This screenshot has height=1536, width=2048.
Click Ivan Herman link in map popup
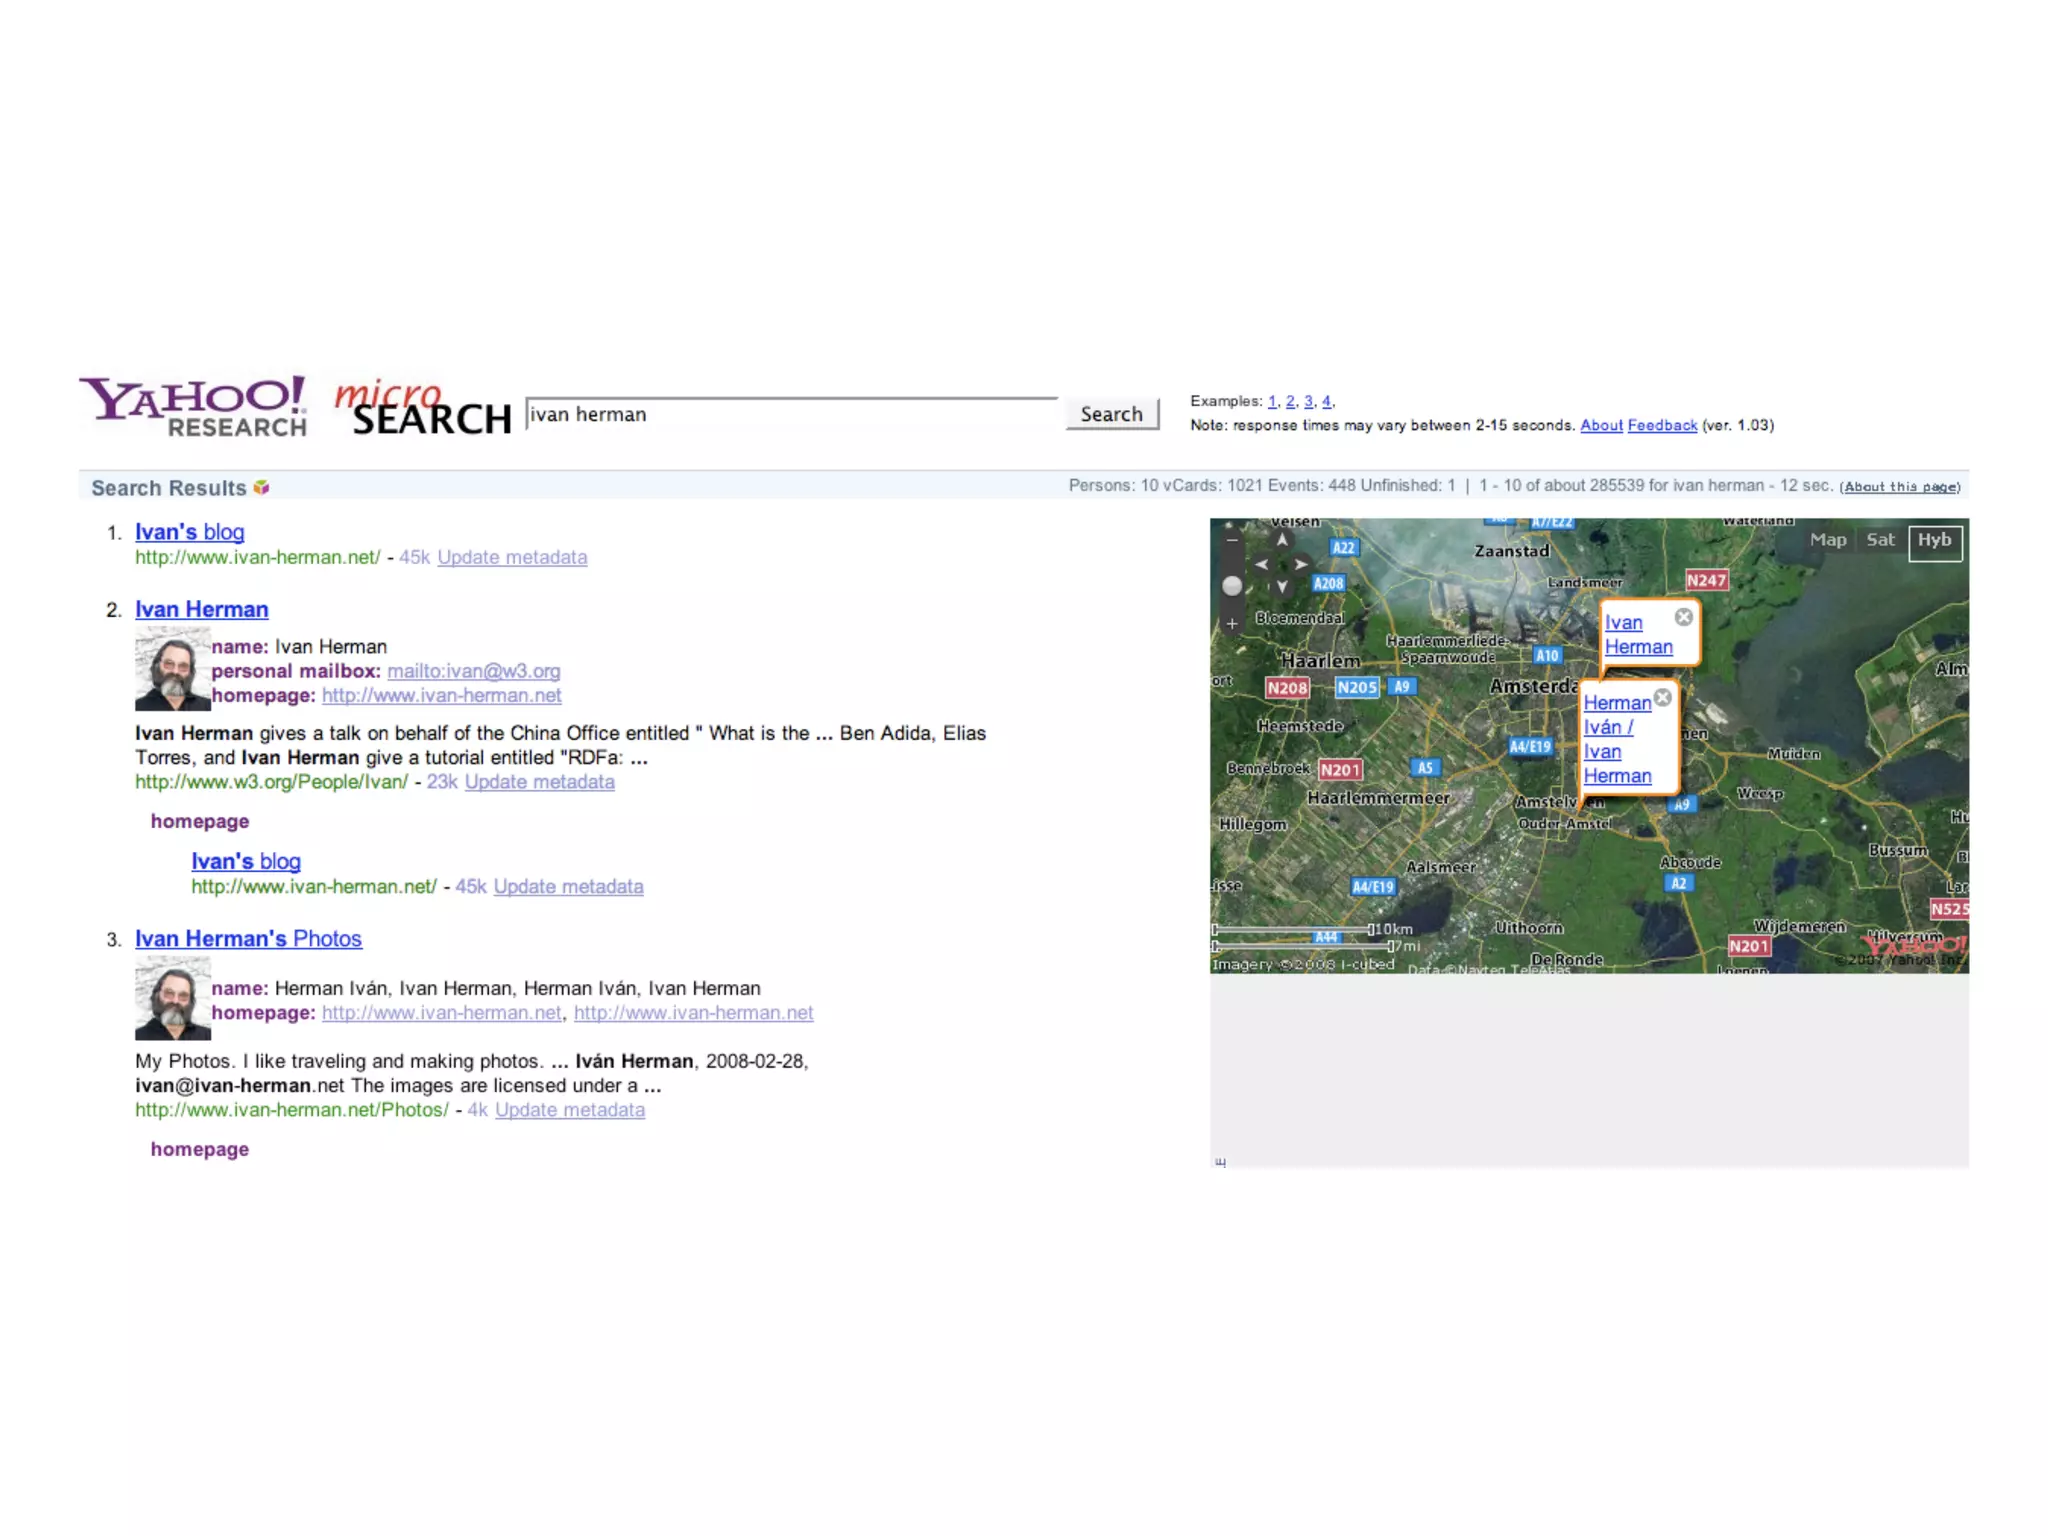pos(1638,635)
